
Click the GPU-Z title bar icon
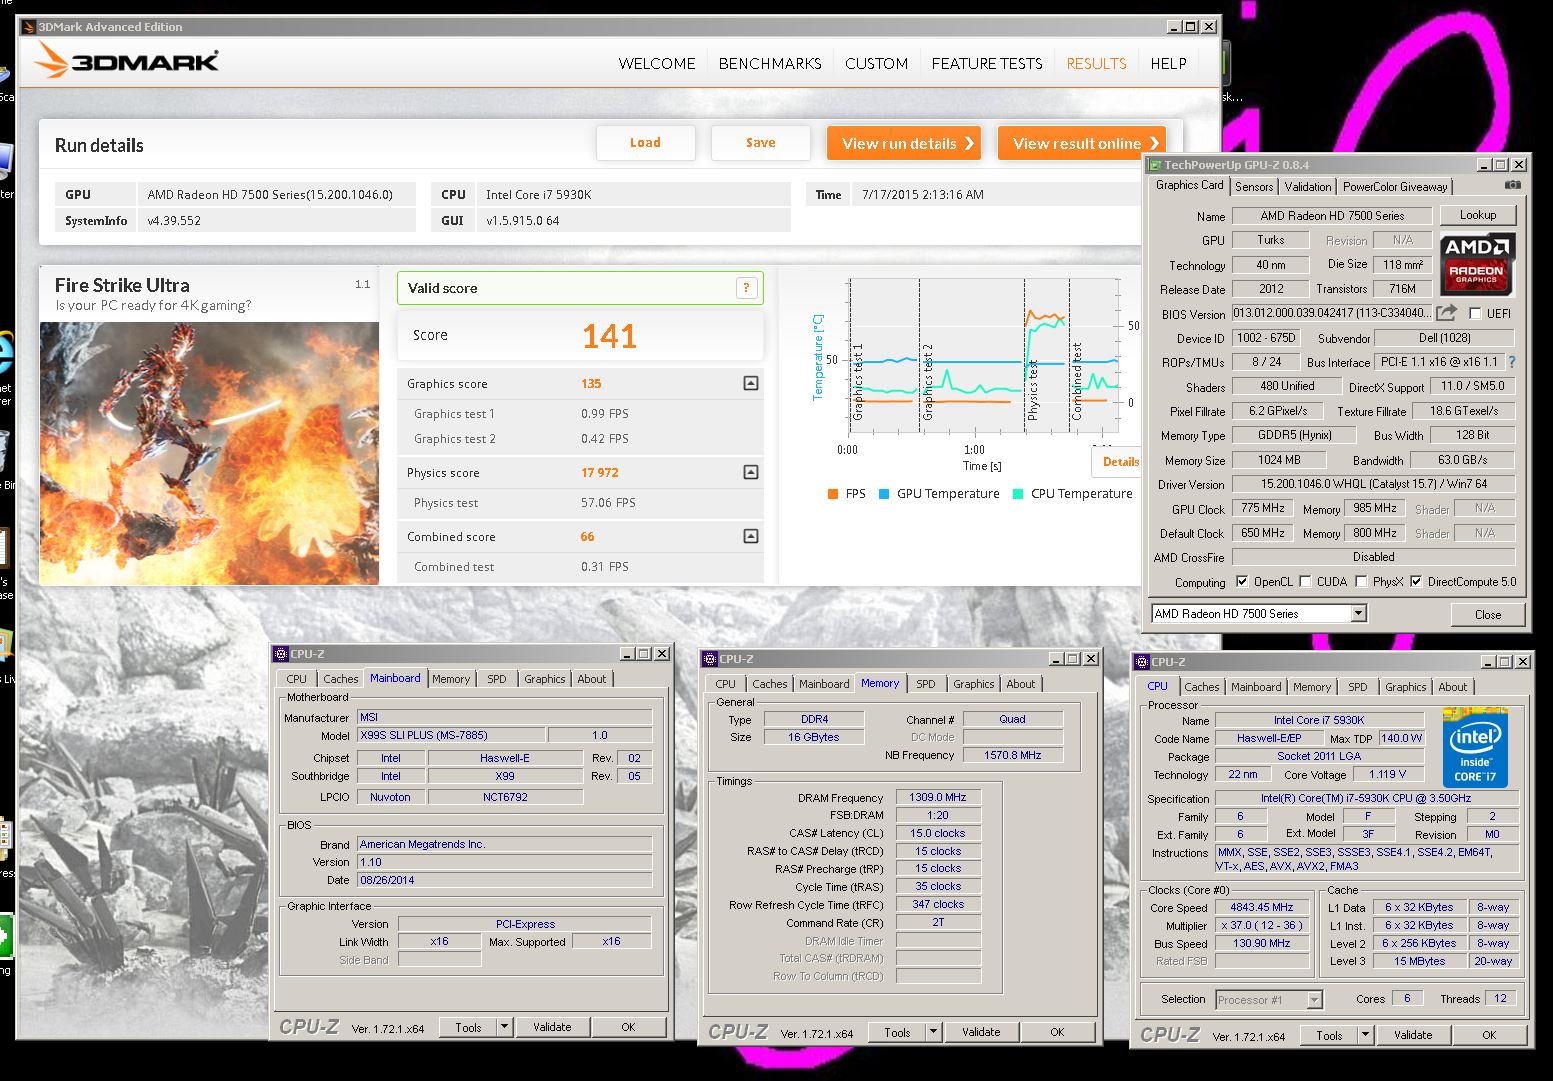[x=1156, y=165]
